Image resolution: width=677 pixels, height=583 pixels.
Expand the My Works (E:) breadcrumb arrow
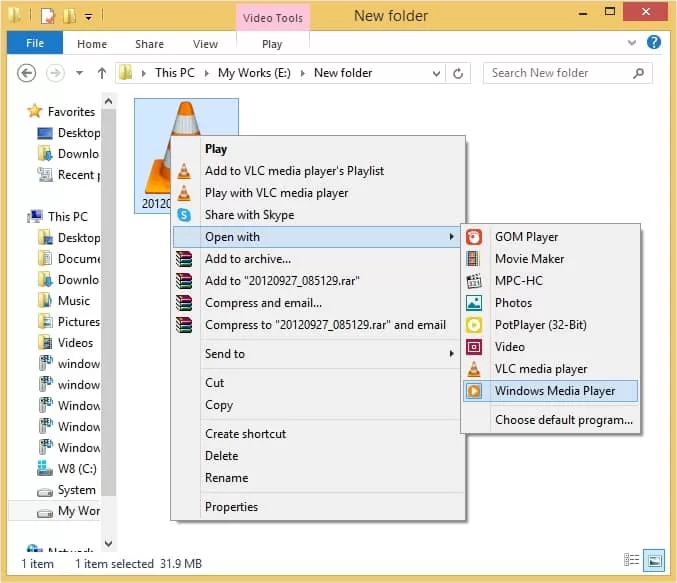tap(303, 73)
